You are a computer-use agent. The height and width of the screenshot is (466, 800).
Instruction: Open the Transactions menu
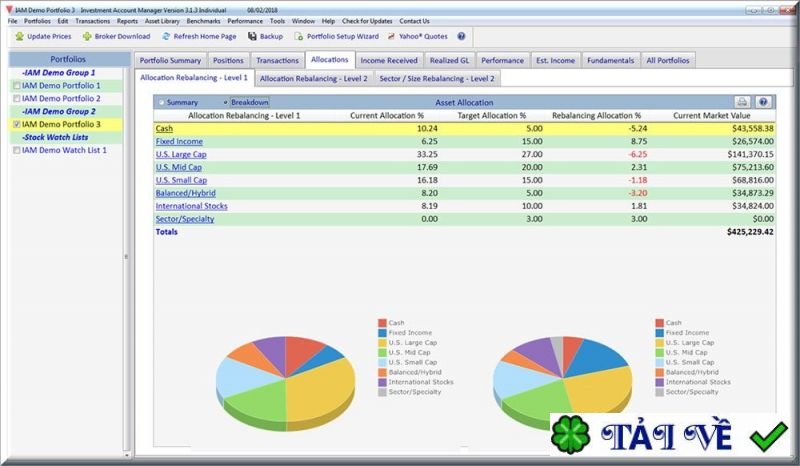point(92,21)
